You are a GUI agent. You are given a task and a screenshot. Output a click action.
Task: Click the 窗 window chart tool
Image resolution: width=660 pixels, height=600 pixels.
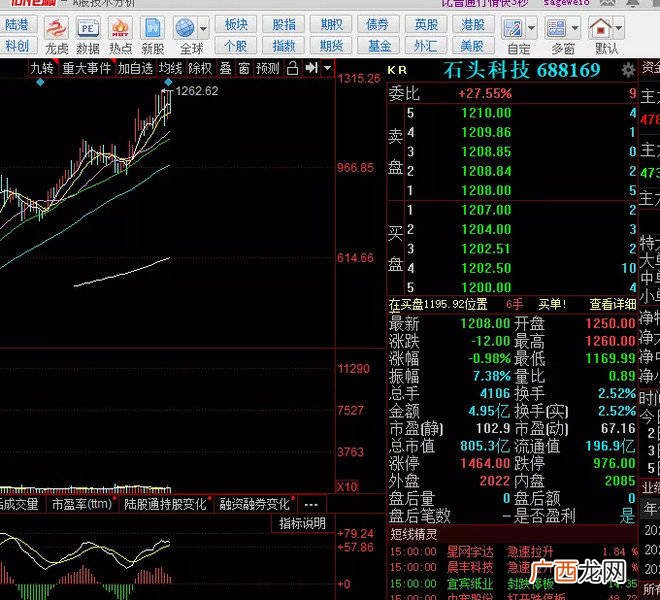pyautogui.click(x=244, y=68)
